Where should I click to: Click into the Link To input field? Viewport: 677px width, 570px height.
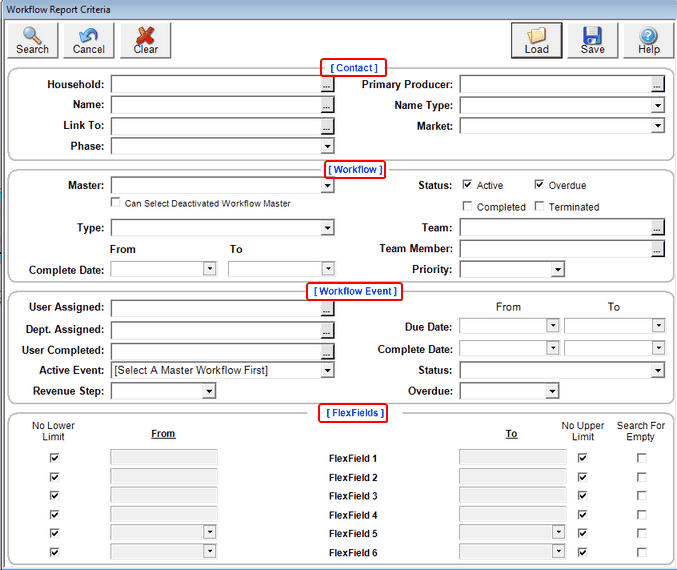[216, 126]
